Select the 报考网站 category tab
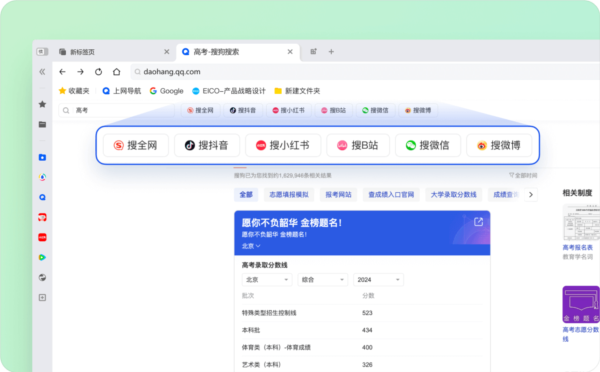Viewport: 600px width, 372px height. [338, 194]
